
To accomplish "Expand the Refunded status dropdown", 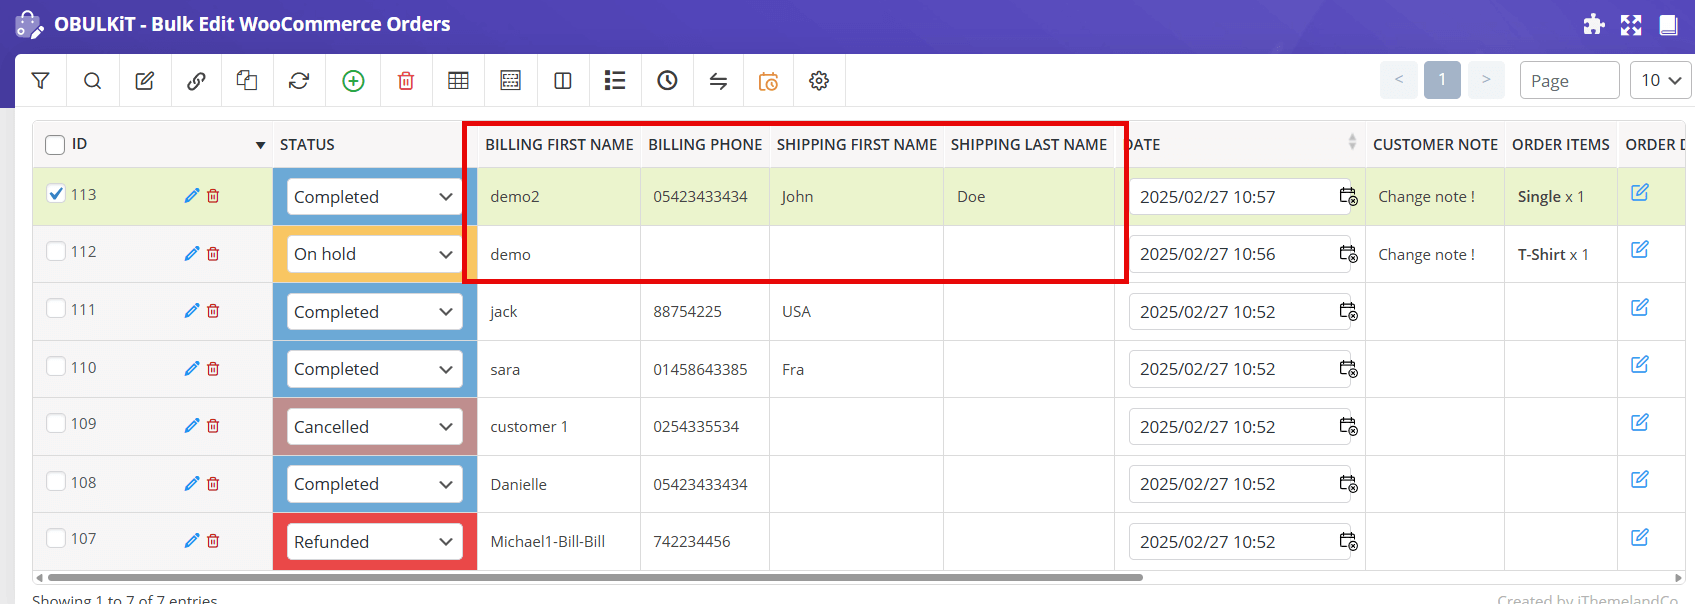I will point(374,542).
